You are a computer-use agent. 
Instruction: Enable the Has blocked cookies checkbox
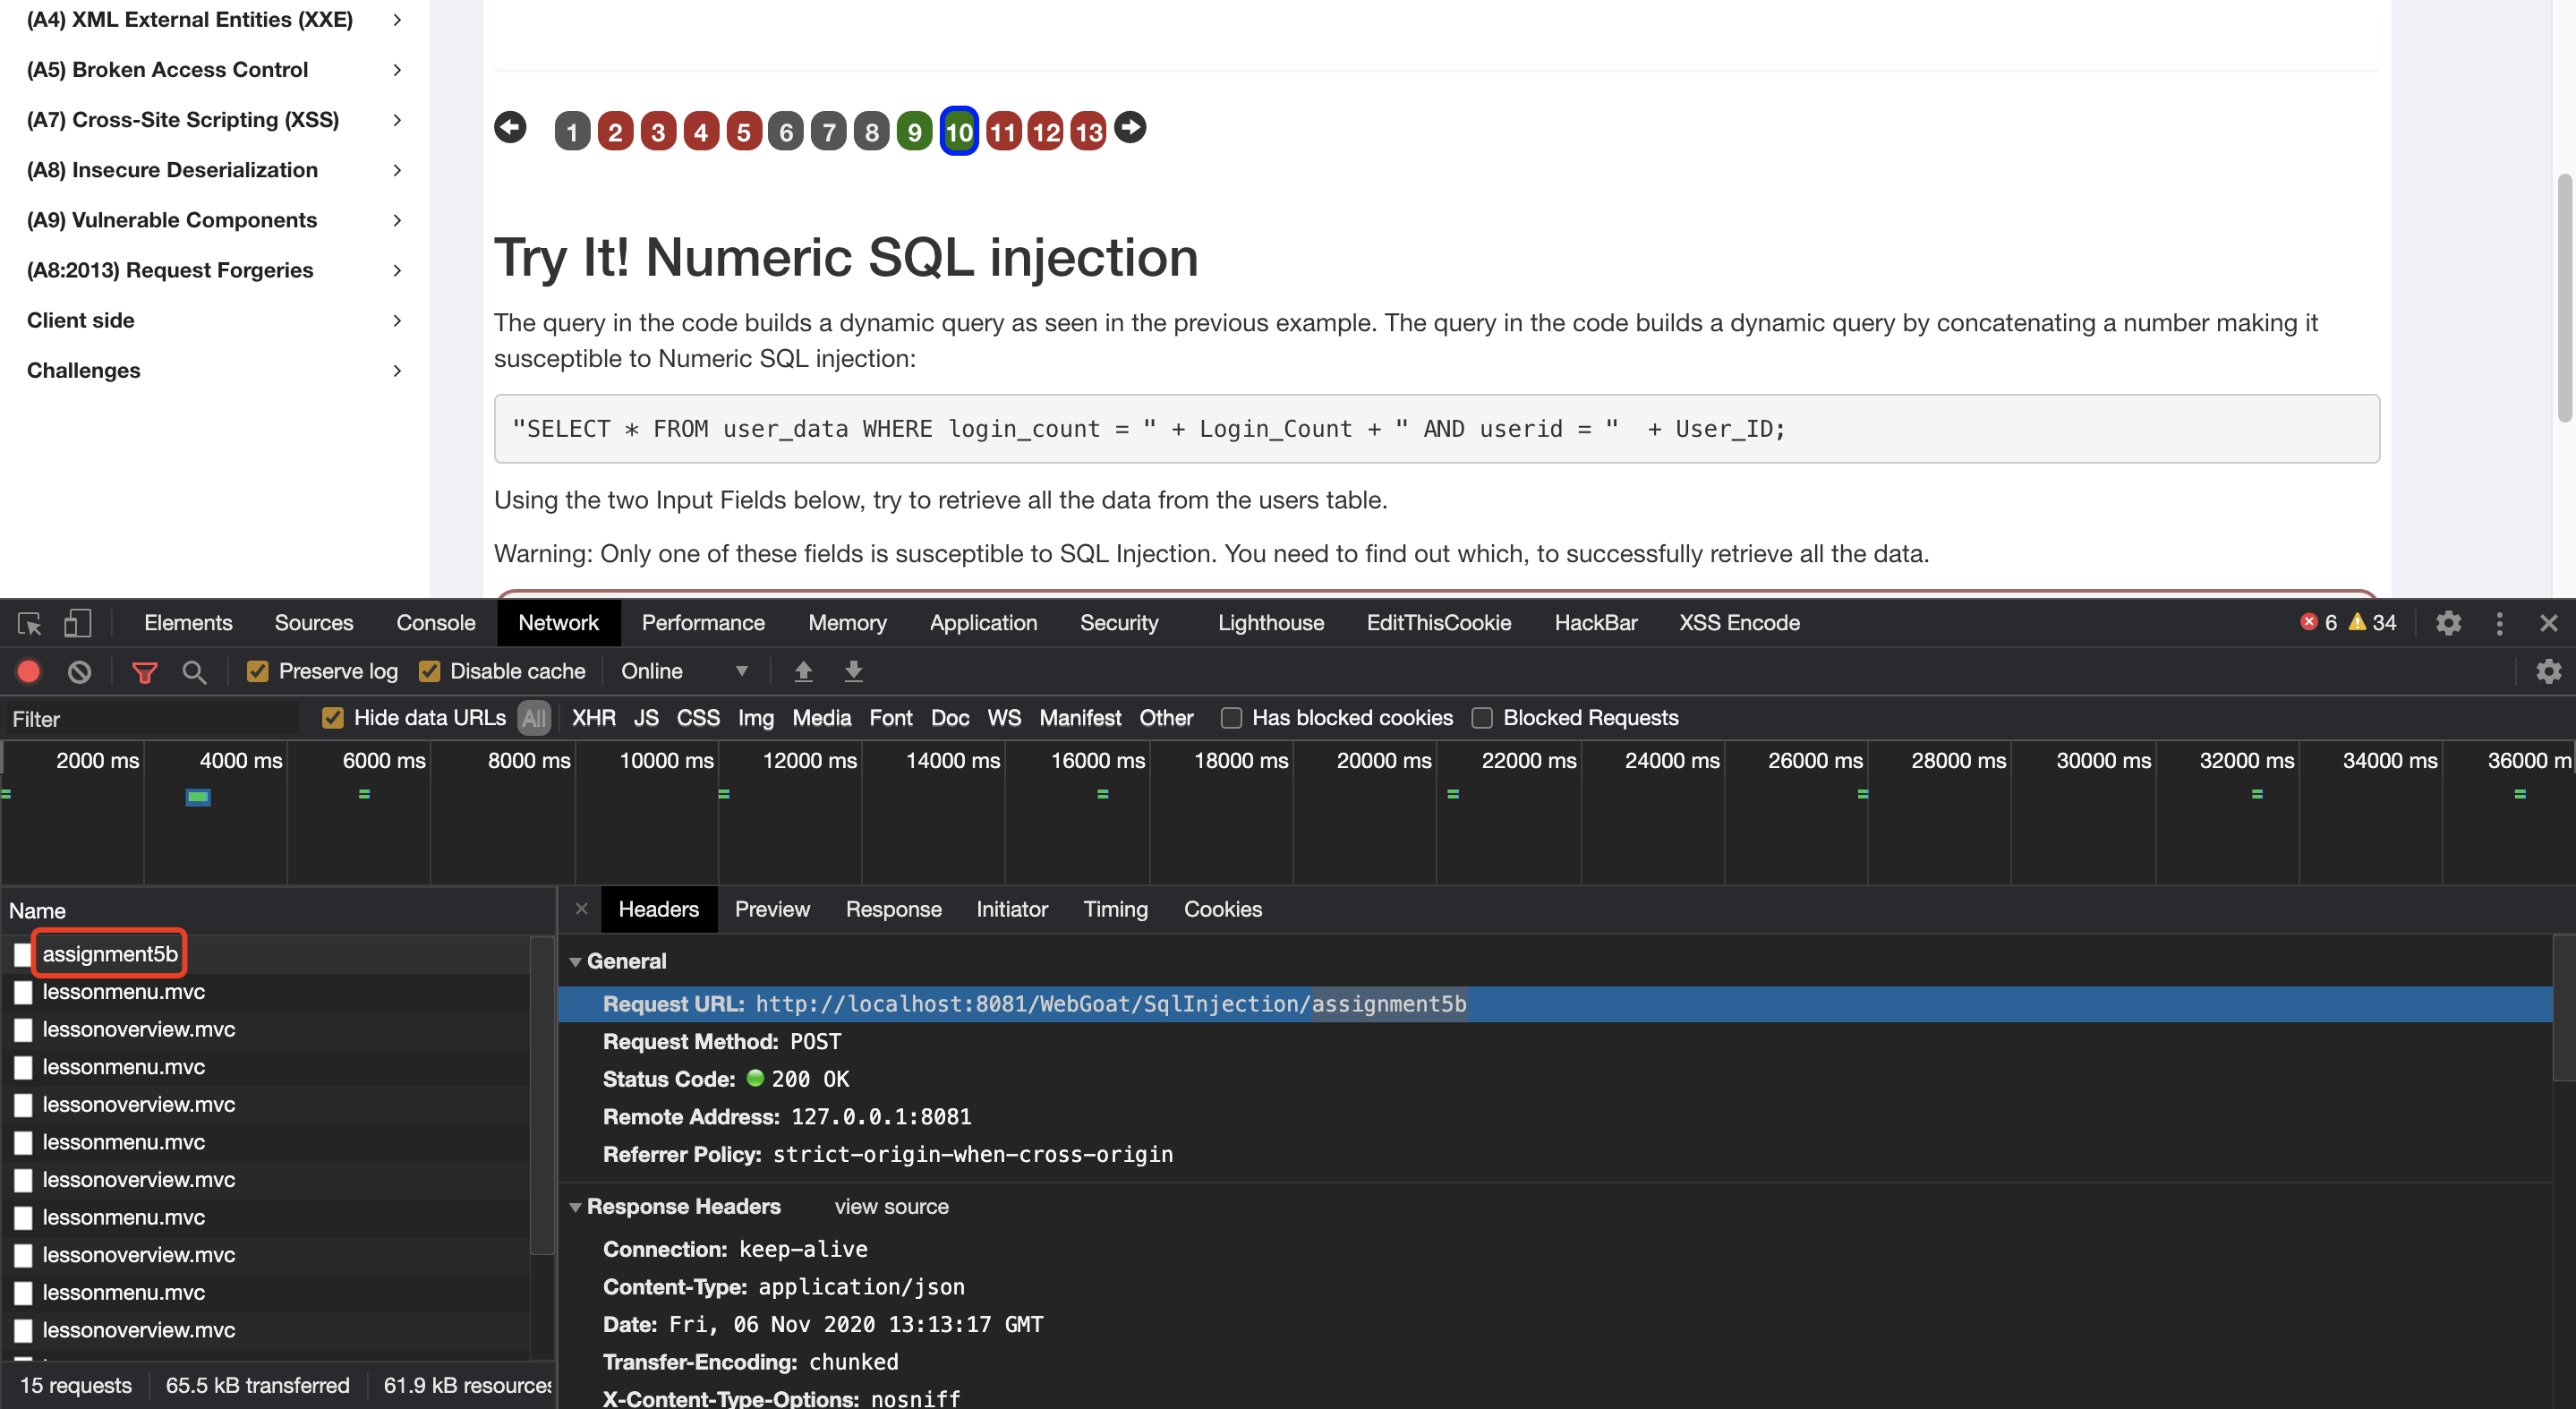[x=1231, y=718]
